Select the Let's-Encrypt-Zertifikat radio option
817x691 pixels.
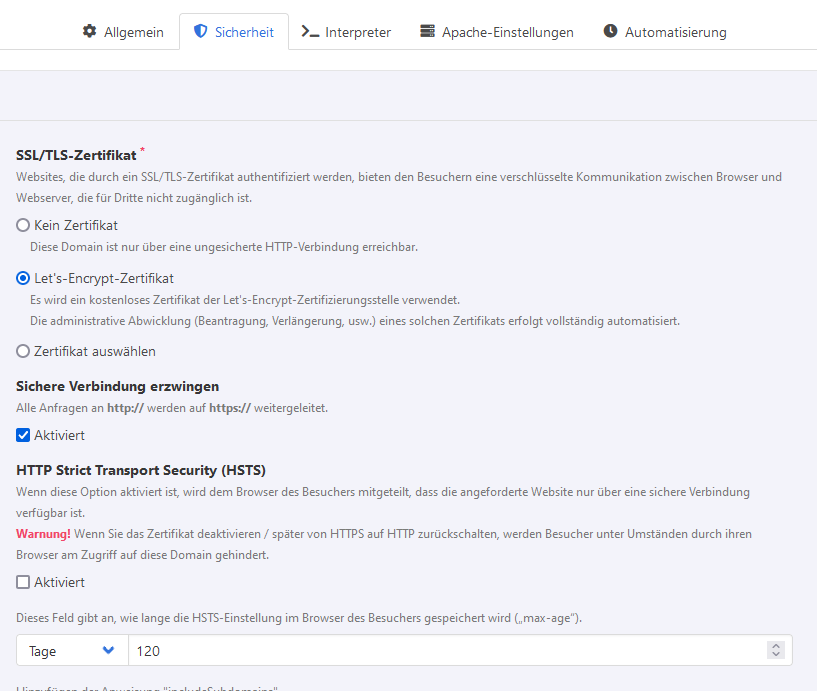click(23, 278)
